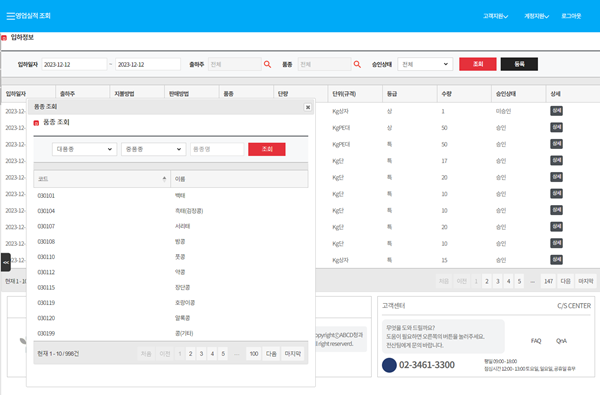Screen dimensions: 600x395
Task: Click the 이름 column header in popup
Action: click(x=239, y=179)
